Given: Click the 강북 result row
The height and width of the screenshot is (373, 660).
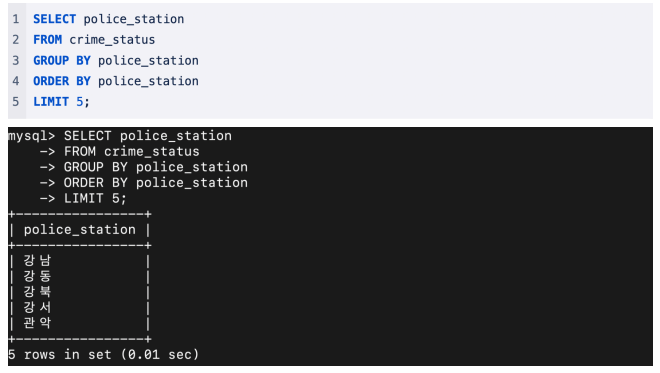Looking at the screenshot, I should click(x=80, y=292).
